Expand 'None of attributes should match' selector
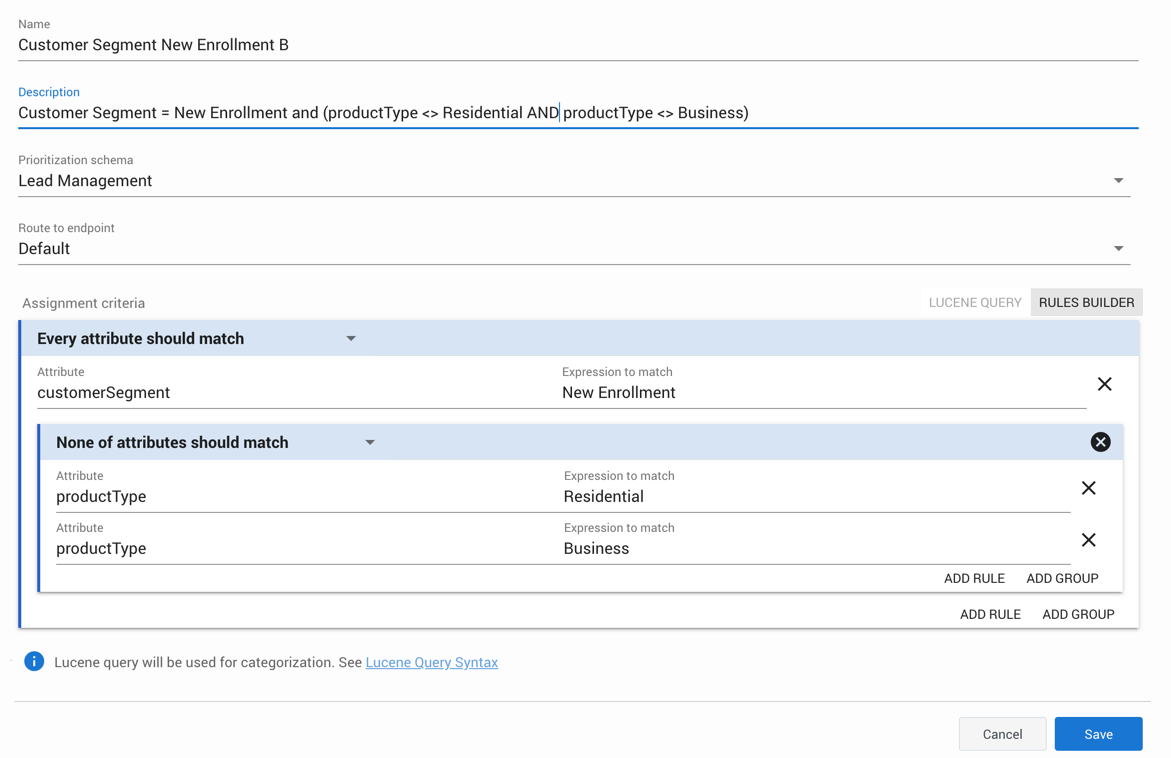Viewport: 1171px width, 758px height. (x=370, y=443)
